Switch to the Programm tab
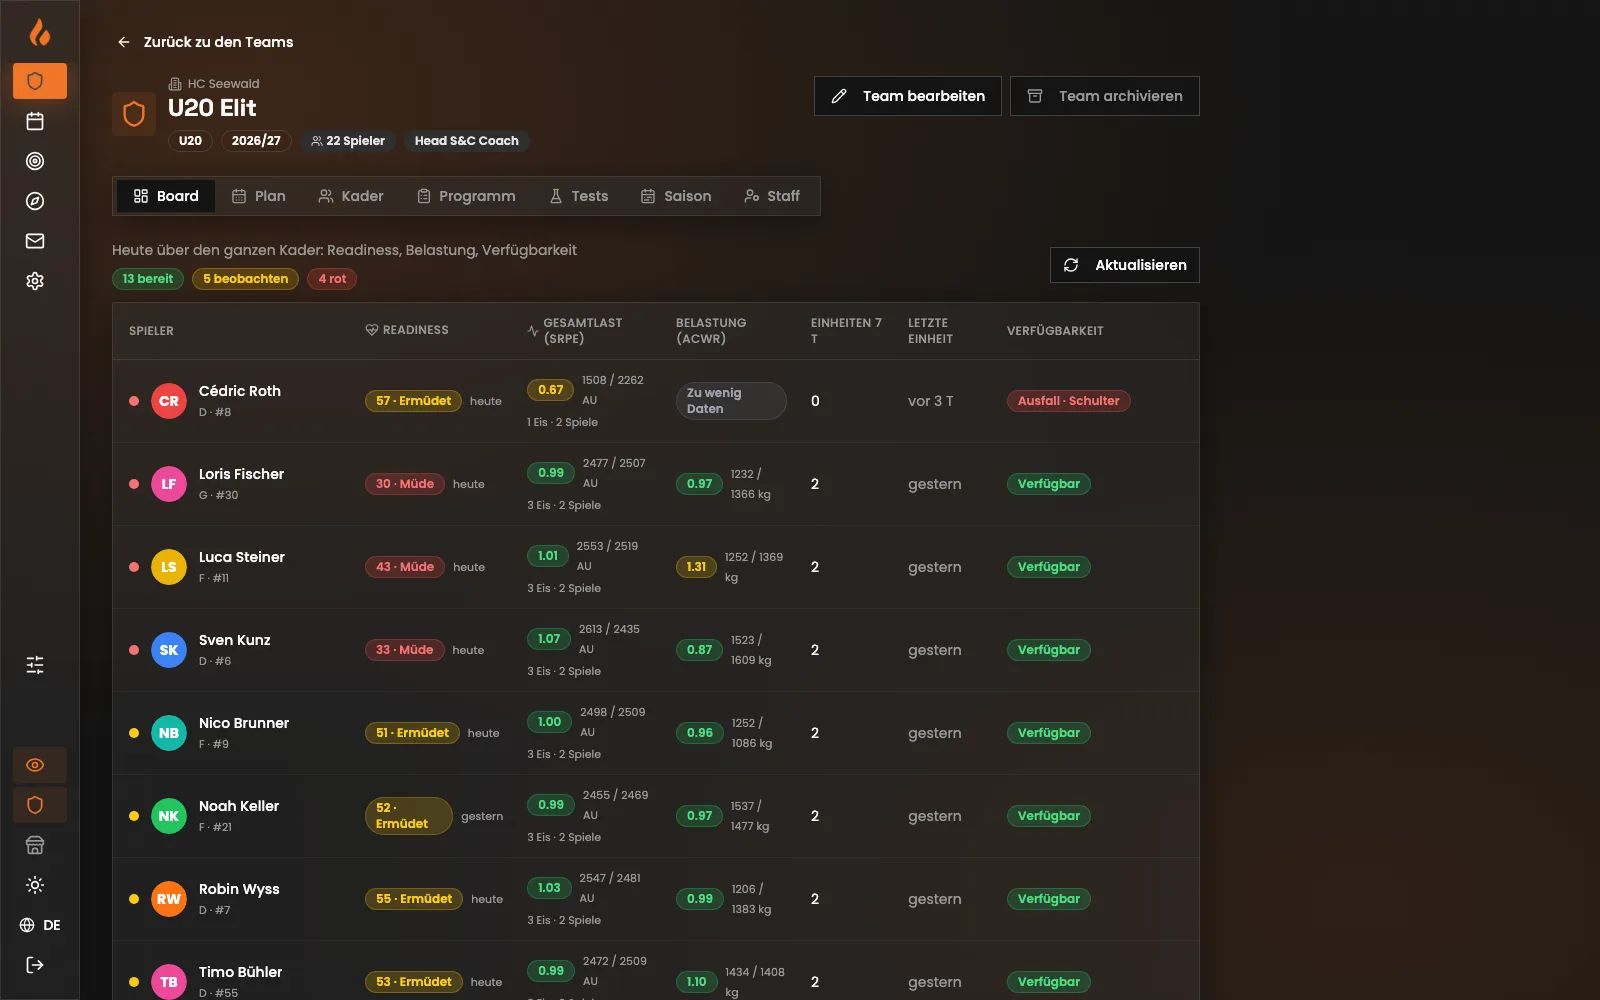This screenshot has height=1000, width=1600. pyautogui.click(x=466, y=196)
